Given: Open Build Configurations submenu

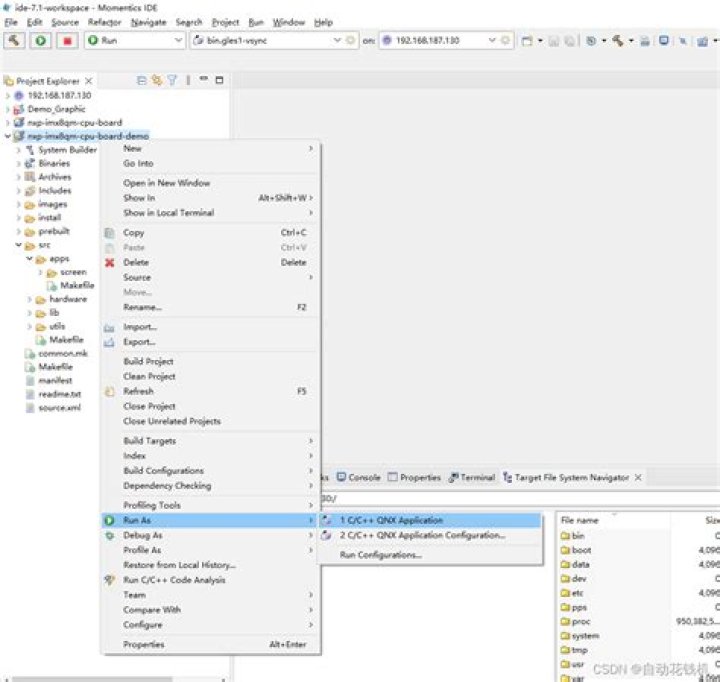Looking at the screenshot, I should [211, 470].
